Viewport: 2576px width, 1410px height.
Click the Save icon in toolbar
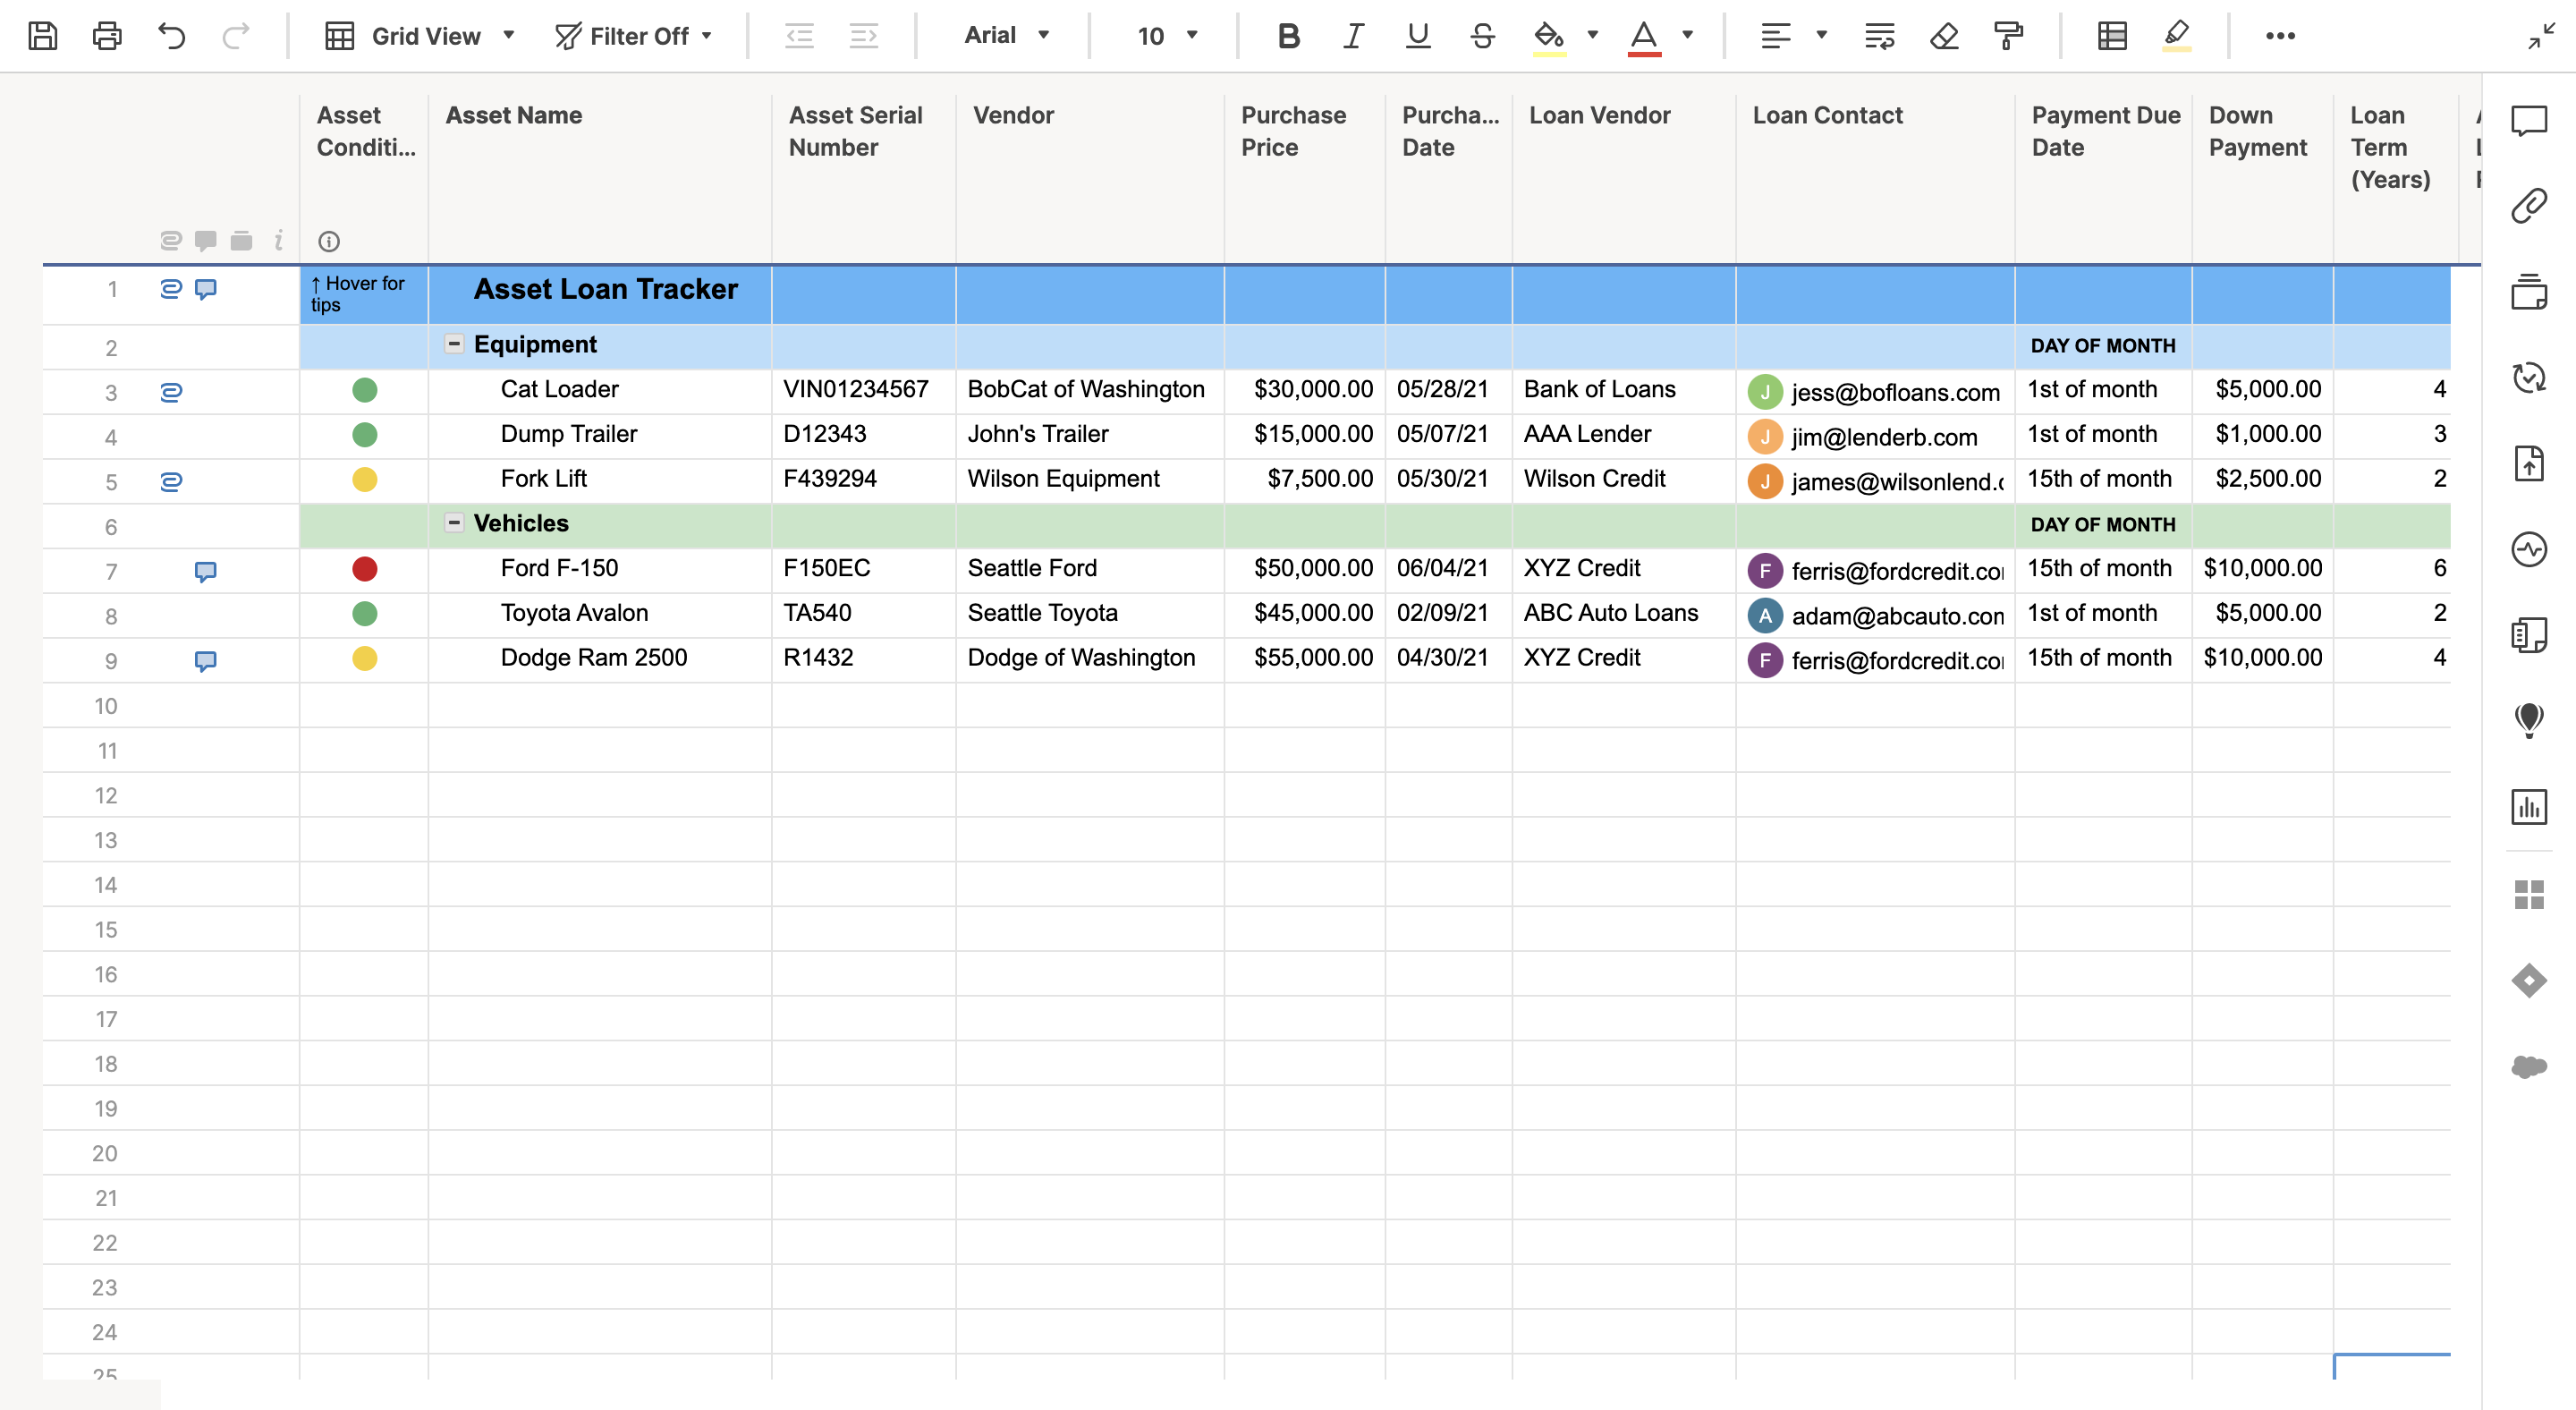(x=42, y=36)
